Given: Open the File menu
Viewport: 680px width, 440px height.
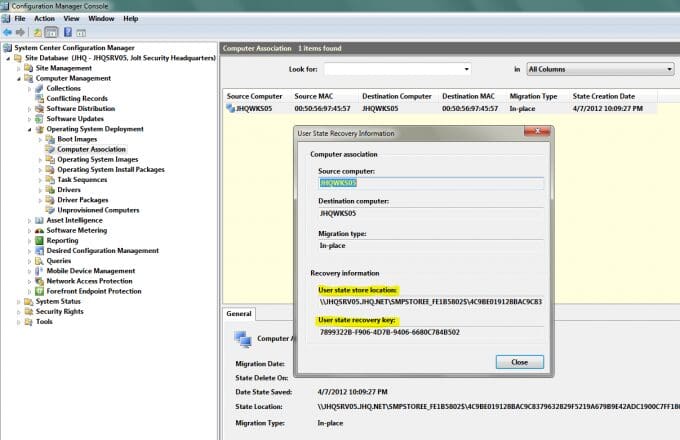Looking at the screenshot, I should (20, 19).
